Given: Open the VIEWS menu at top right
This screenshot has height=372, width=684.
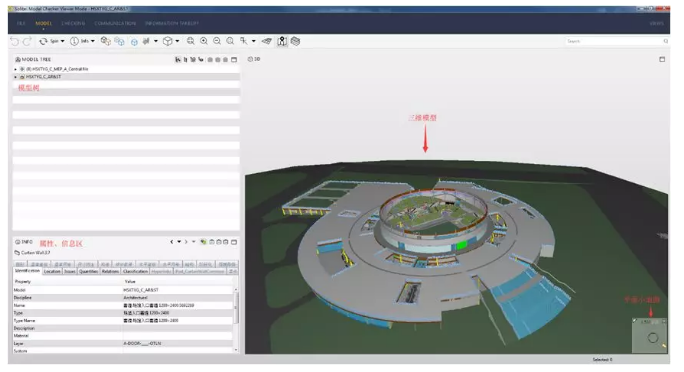Looking at the screenshot, I should (x=657, y=23).
